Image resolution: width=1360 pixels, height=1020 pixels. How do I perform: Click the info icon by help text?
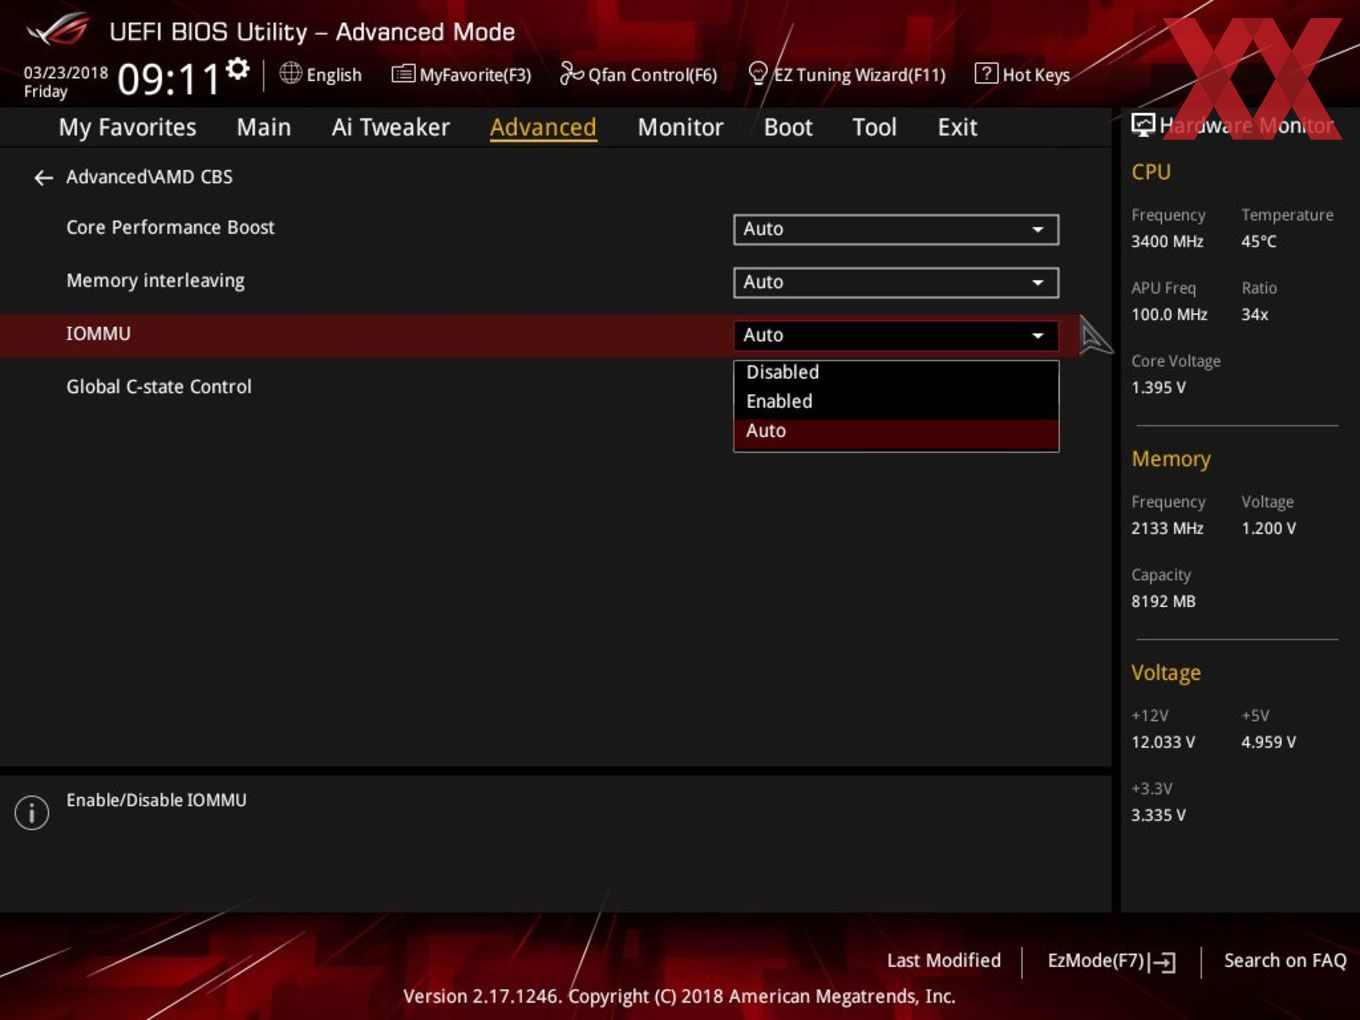32,812
